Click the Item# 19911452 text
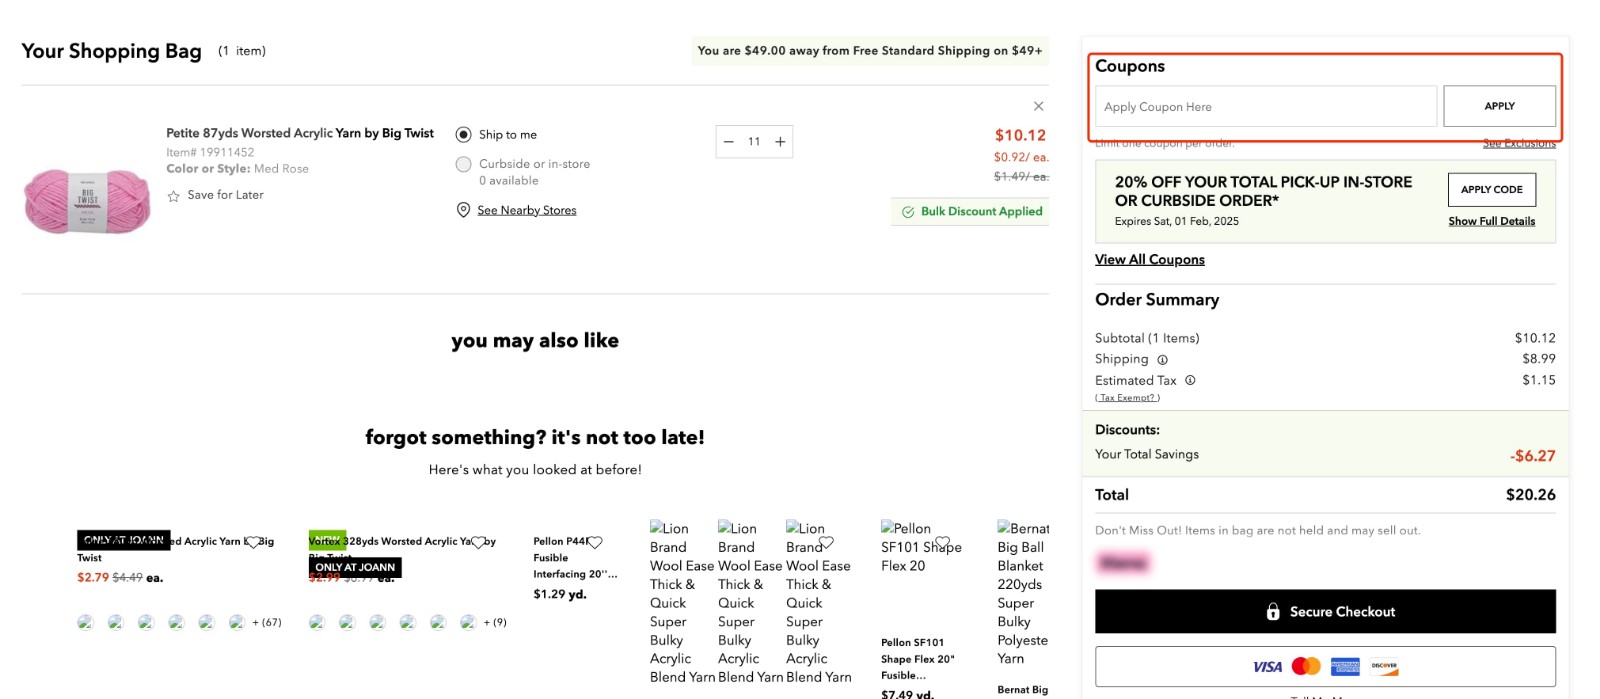The height and width of the screenshot is (699, 1600). 210,152
